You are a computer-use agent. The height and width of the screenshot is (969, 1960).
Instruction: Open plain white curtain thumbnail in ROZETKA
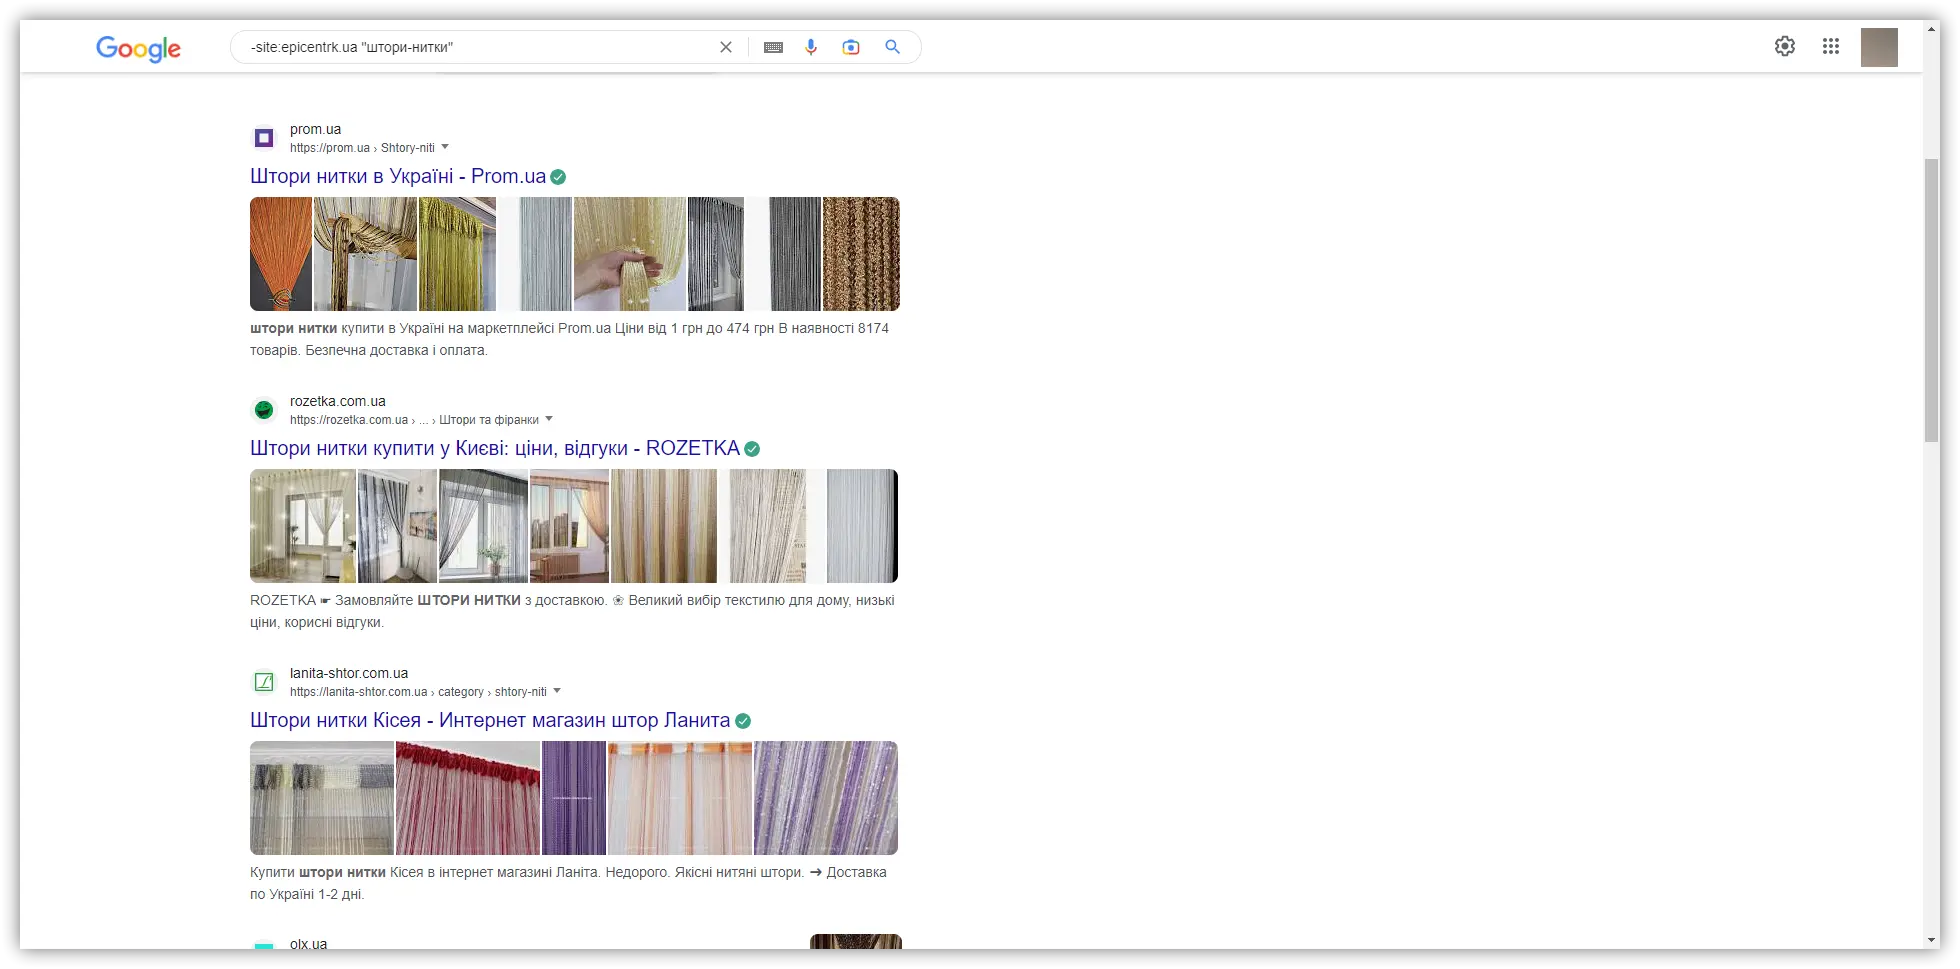[x=862, y=526]
